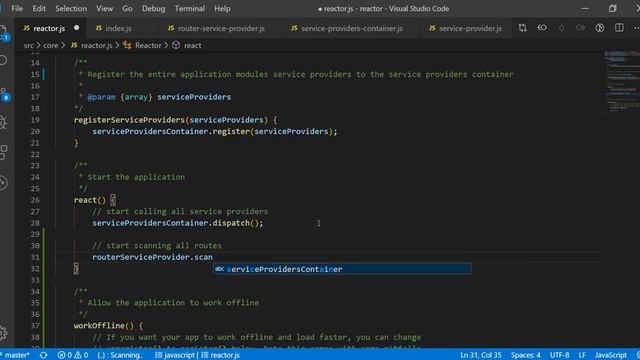This screenshot has height=360, width=640.
Task: Place cursor after routerServiceProvider.scan
Action: click(213, 257)
